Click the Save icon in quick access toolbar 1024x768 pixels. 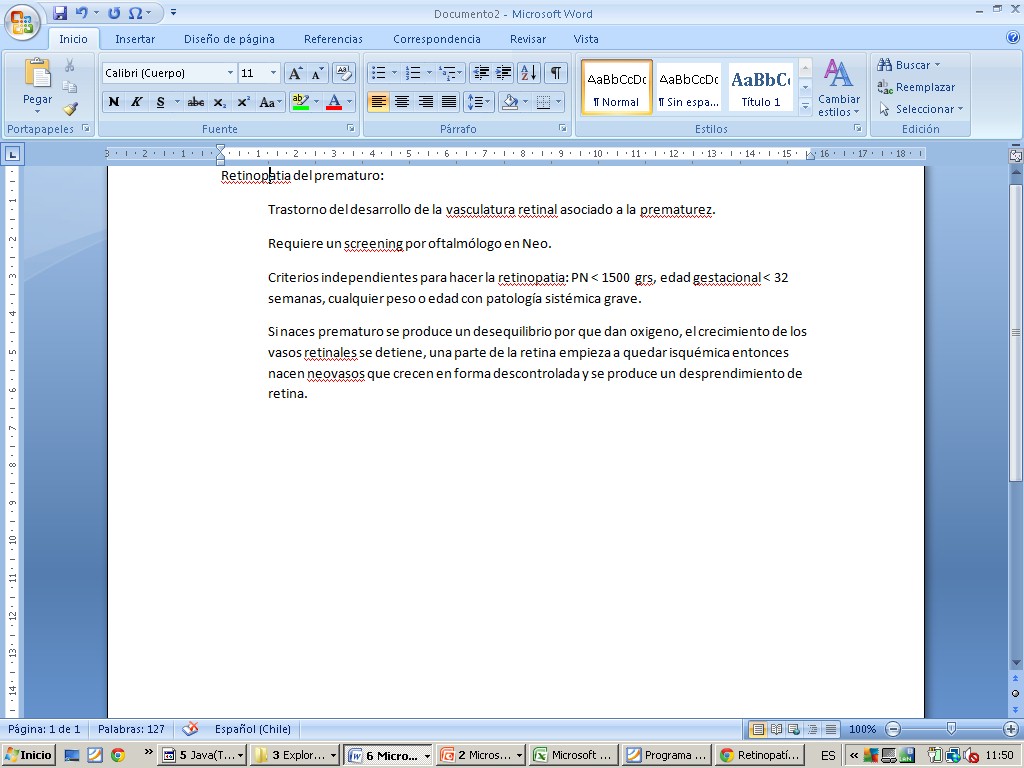coord(60,13)
